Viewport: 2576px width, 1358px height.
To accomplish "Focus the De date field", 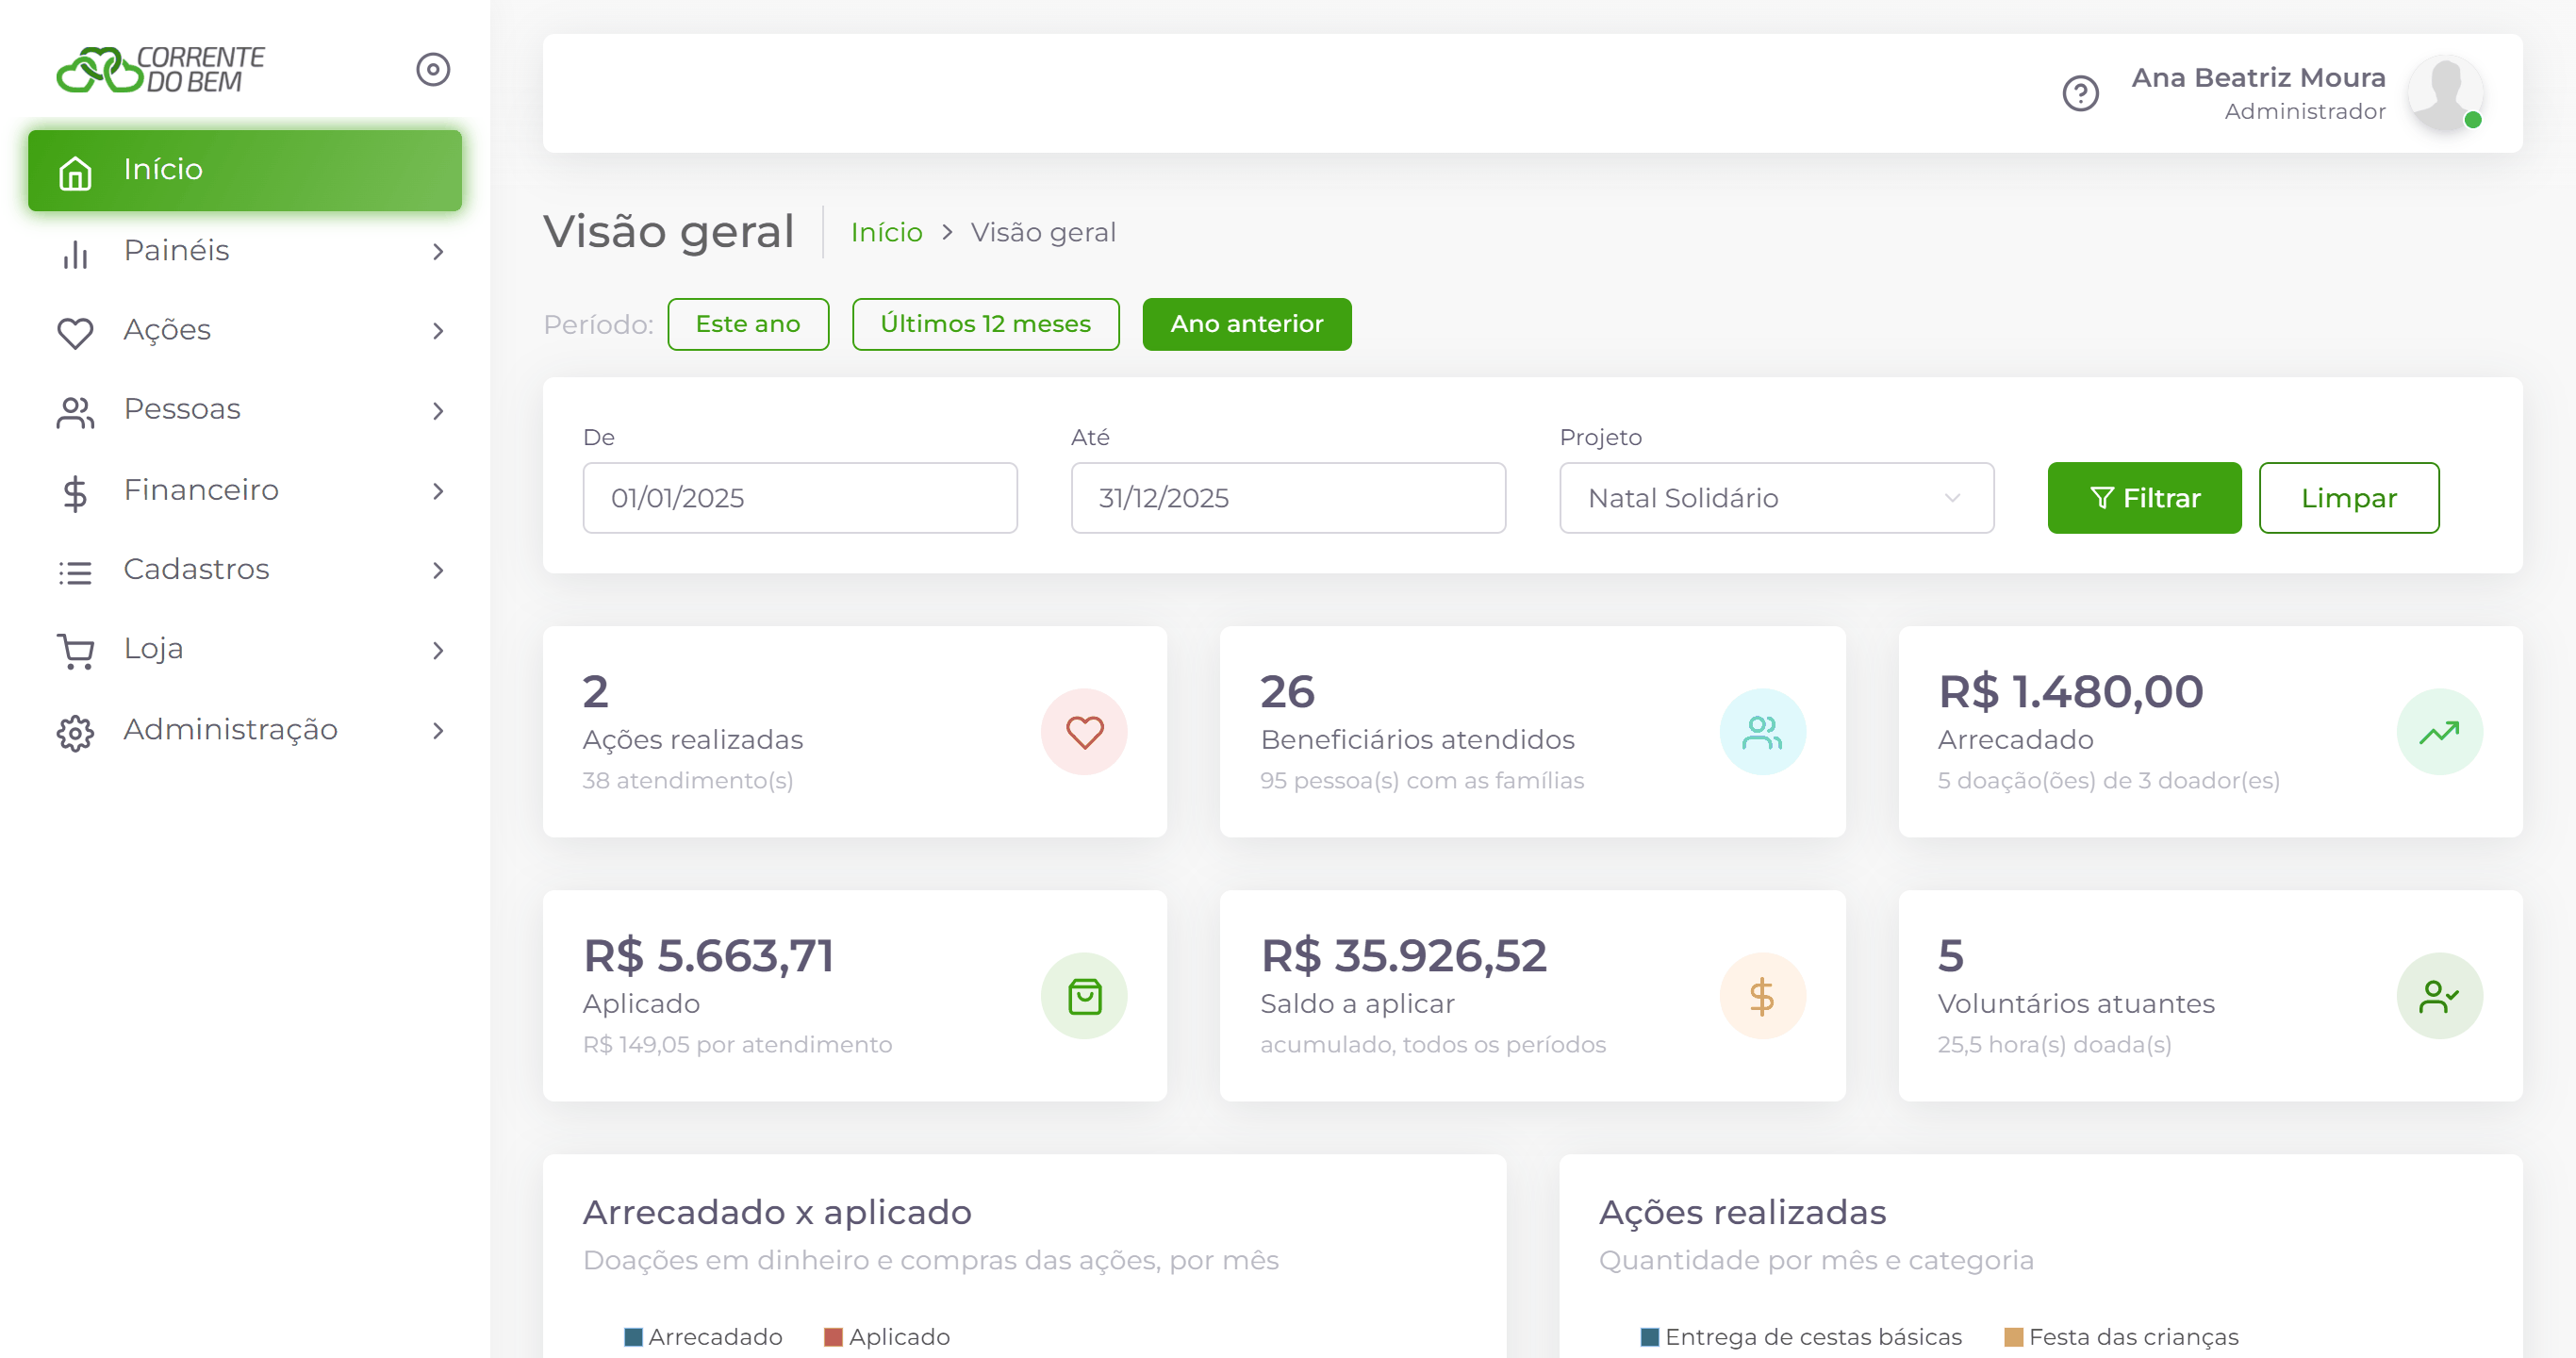I will [x=800, y=498].
